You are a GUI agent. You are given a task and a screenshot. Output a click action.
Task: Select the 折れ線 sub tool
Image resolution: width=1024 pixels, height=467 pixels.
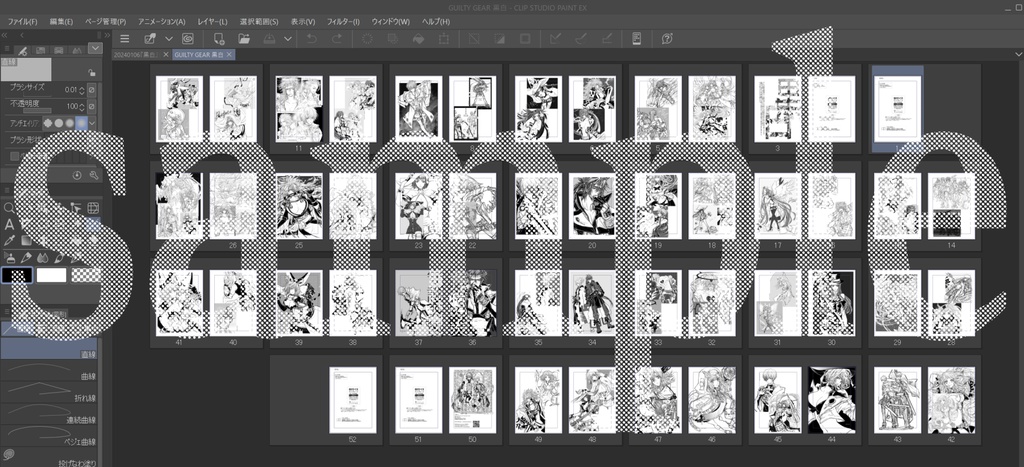coord(49,393)
